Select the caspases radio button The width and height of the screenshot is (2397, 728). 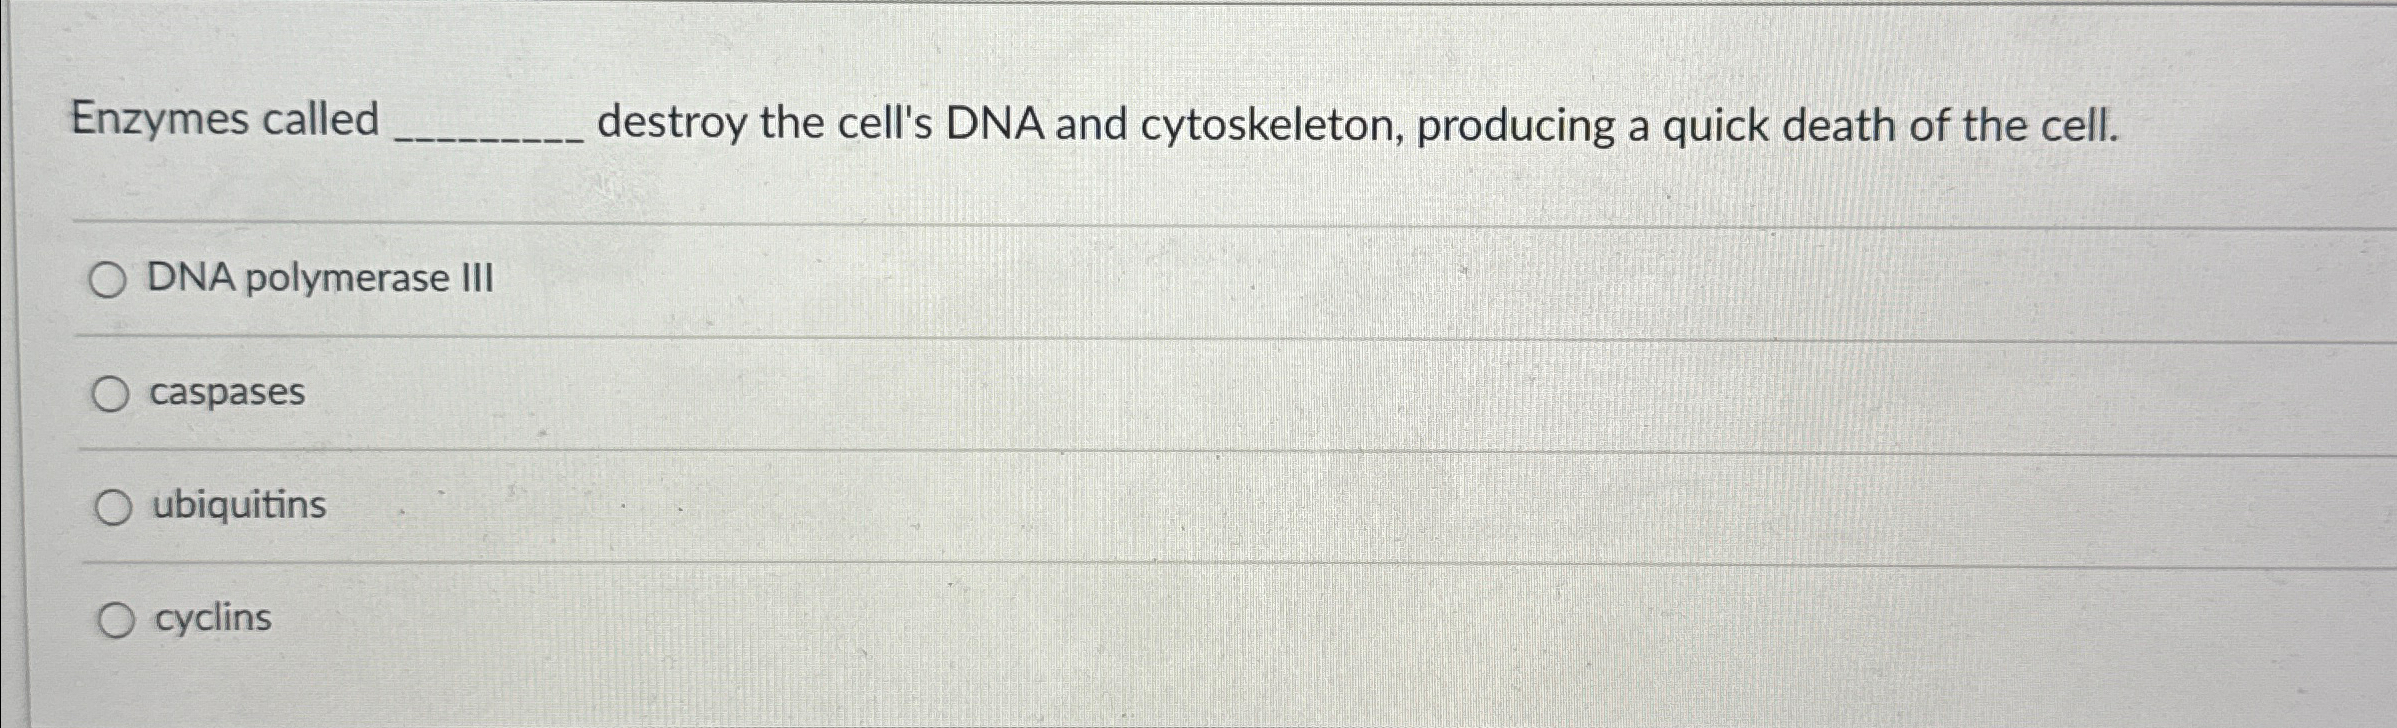point(113,394)
